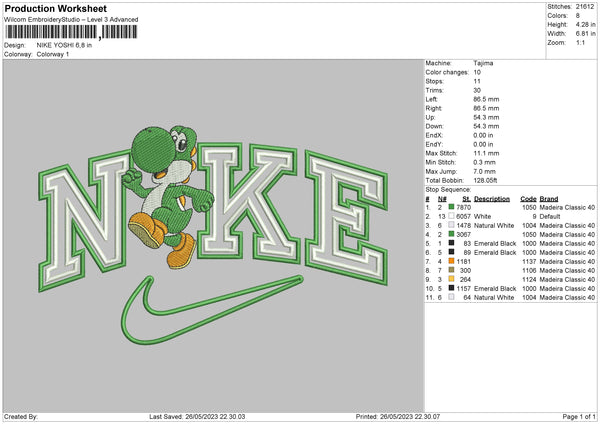
Task: Click the Colors value 8
Action: click(578, 16)
